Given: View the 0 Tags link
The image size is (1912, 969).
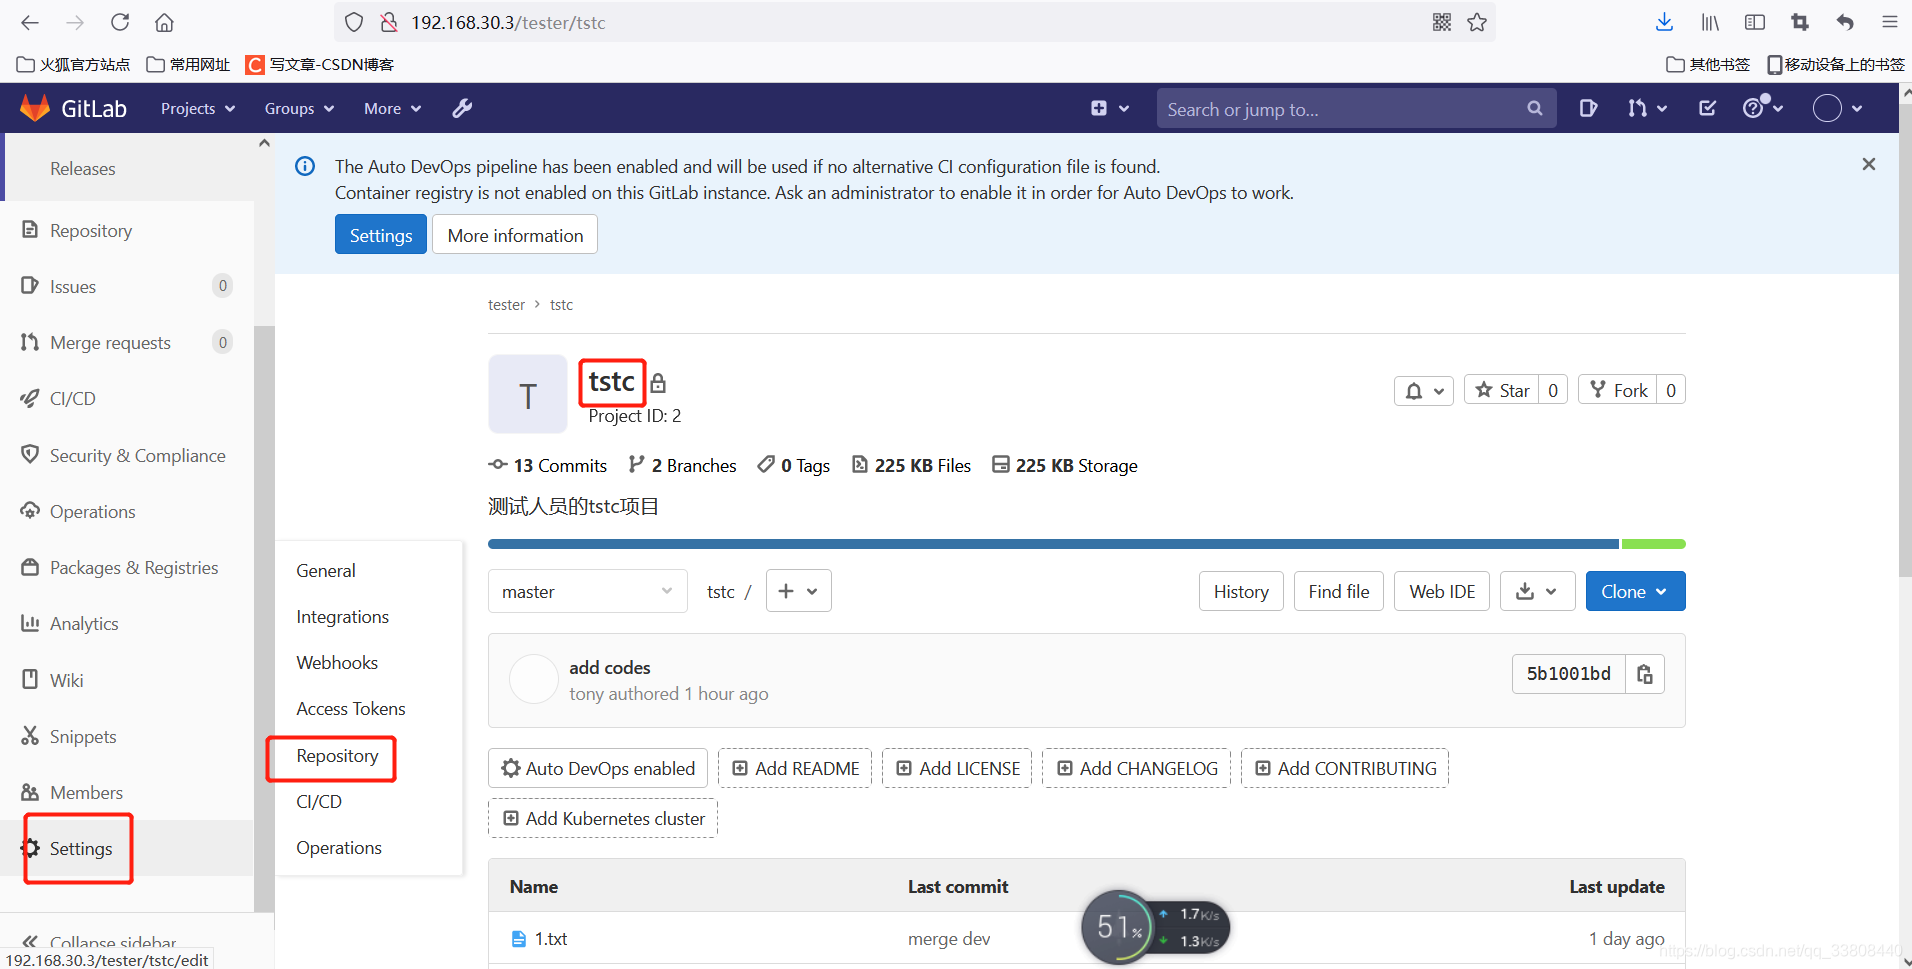Looking at the screenshot, I should [794, 466].
